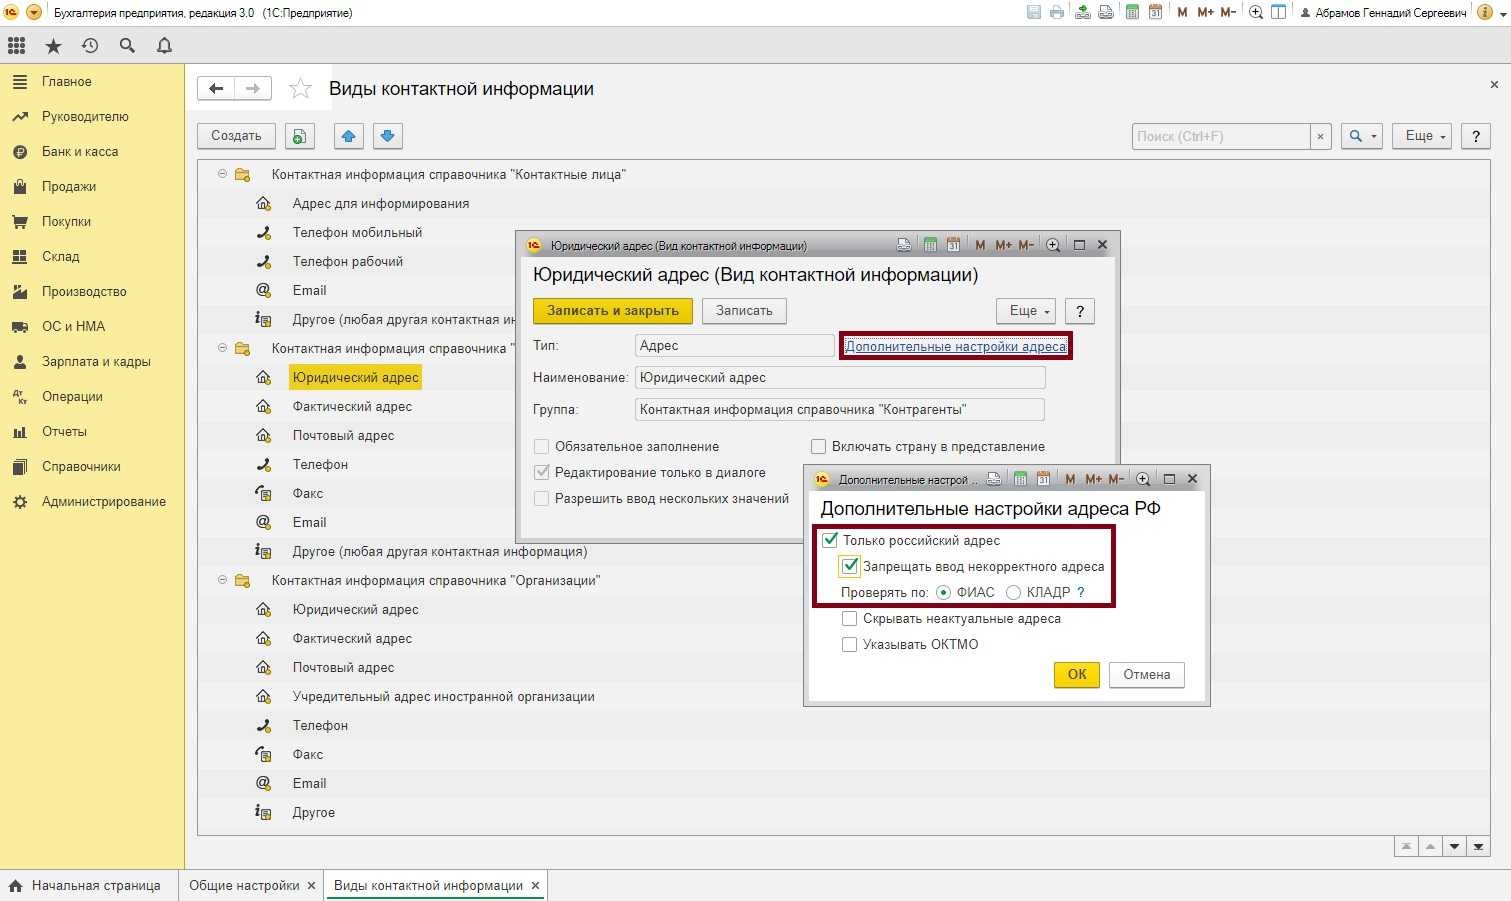Clear the search field with x button
This screenshot has width=1511, height=901.
(x=1320, y=136)
